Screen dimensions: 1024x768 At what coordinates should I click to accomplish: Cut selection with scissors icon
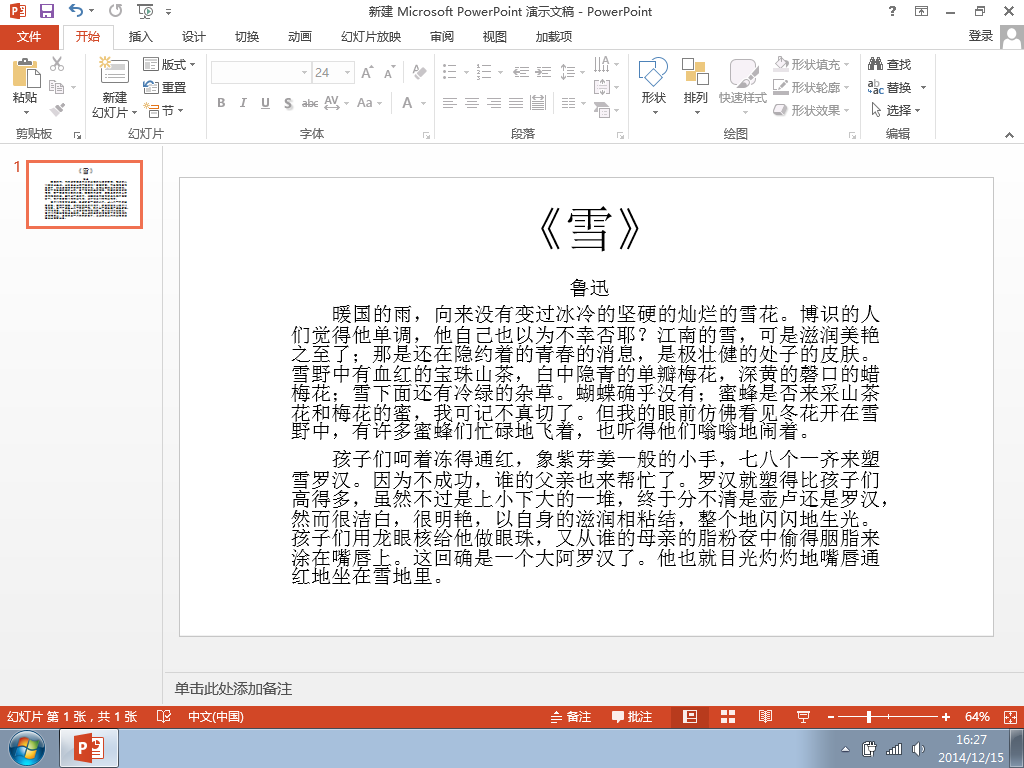[57, 63]
